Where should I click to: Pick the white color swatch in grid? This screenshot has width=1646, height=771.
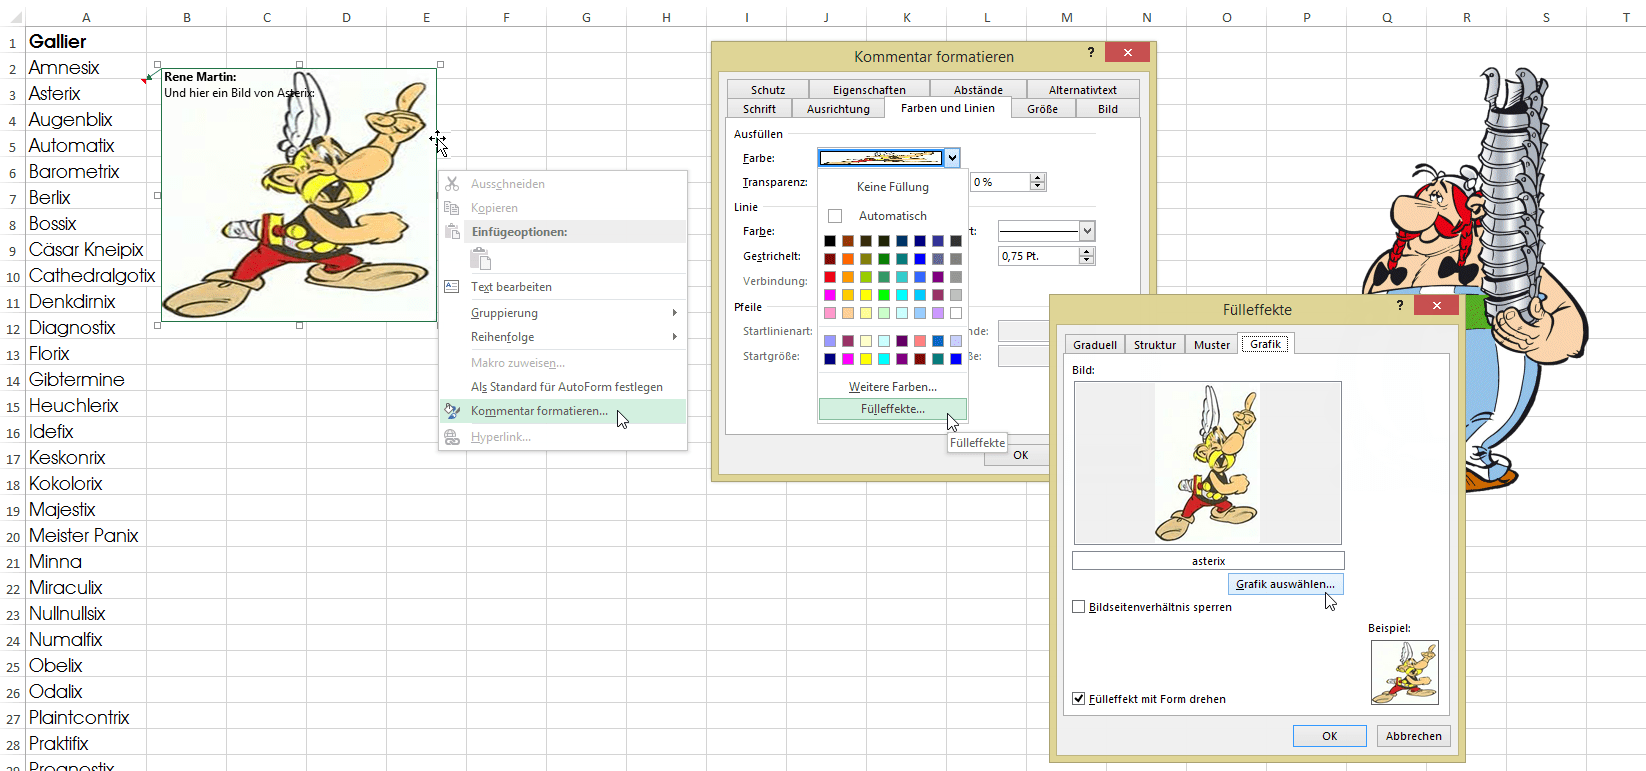956,313
